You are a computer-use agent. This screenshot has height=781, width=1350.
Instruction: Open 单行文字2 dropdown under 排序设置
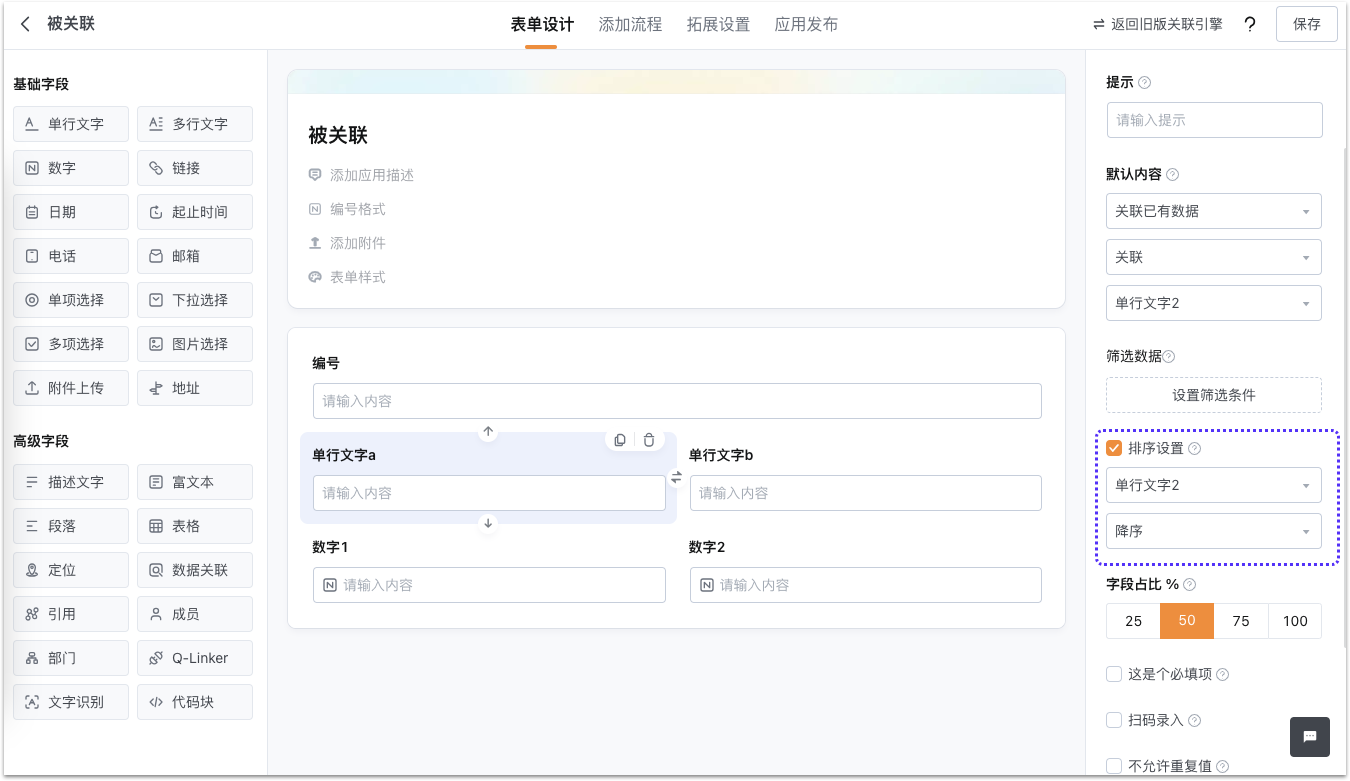(1214, 485)
